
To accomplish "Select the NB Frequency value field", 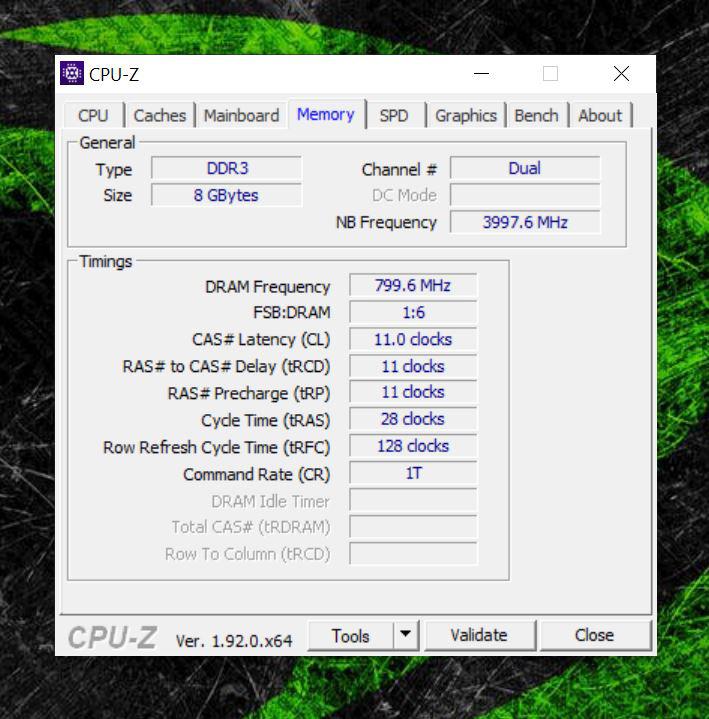I will coord(525,222).
